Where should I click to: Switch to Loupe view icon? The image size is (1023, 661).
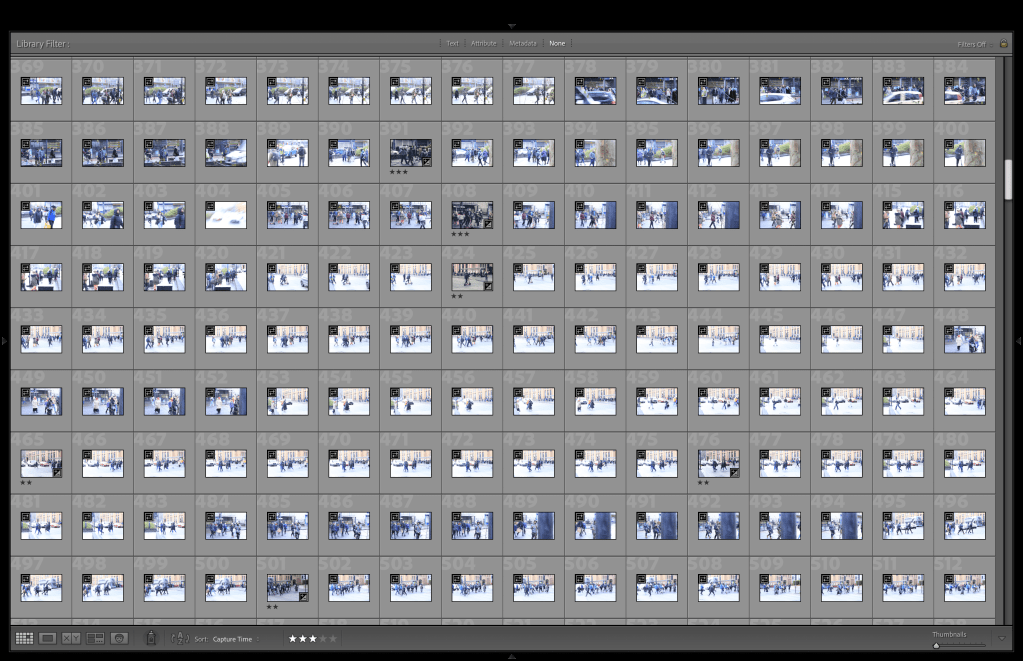[47, 638]
